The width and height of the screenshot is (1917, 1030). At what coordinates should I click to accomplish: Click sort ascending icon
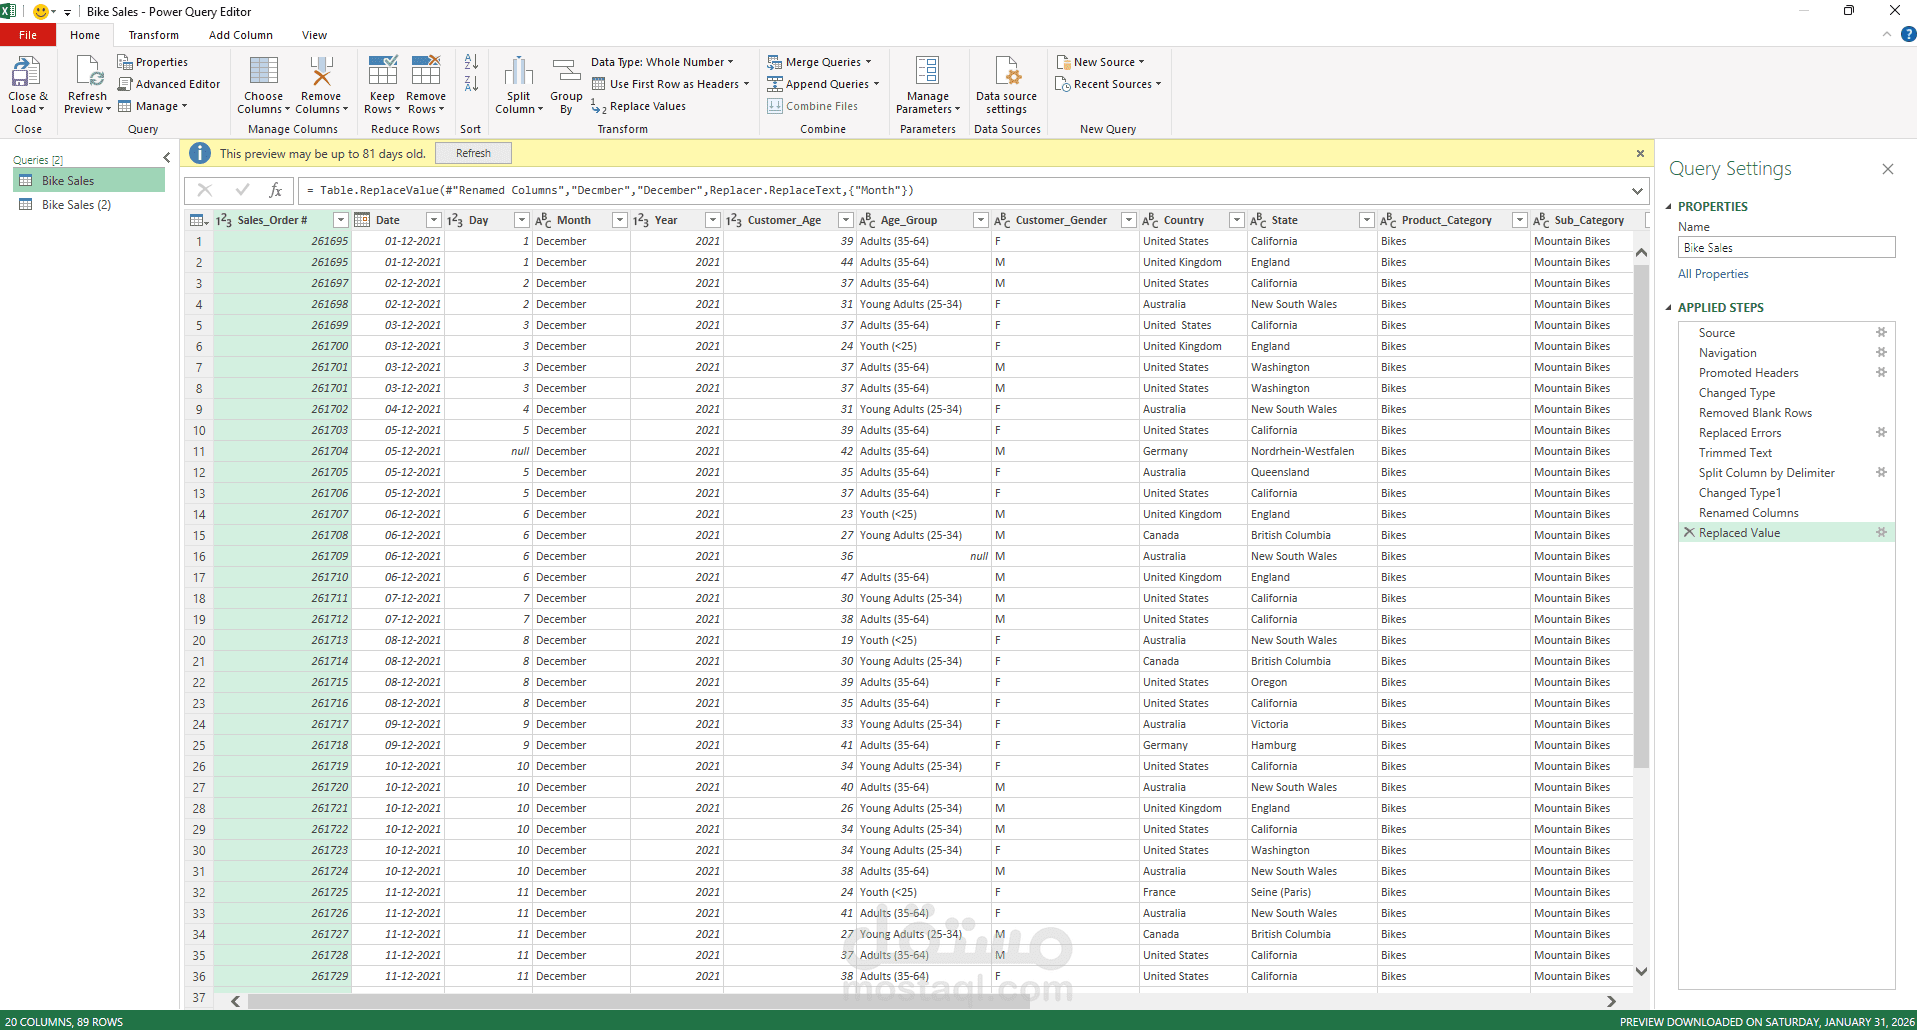[471, 62]
